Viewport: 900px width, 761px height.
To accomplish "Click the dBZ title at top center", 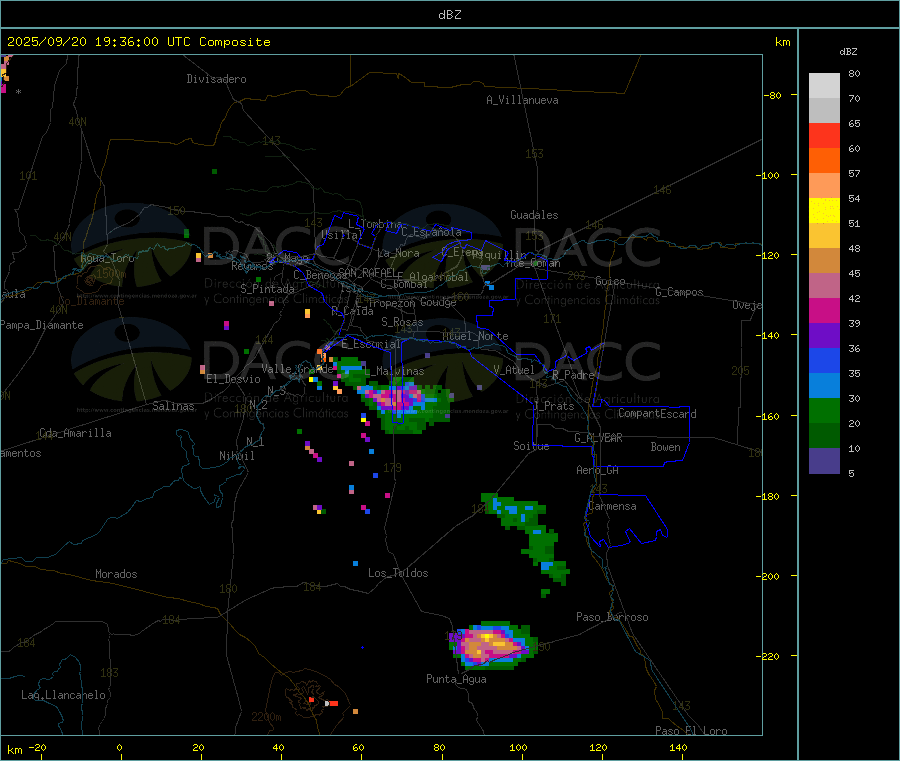I will [449, 15].
